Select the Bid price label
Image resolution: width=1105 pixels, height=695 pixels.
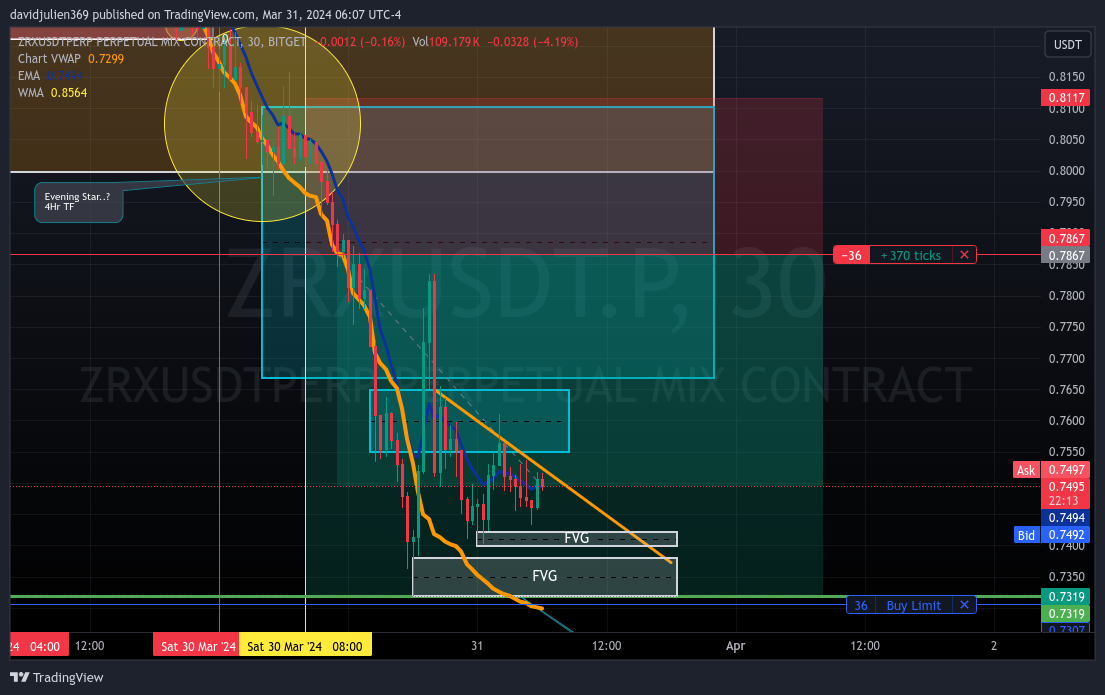point(1026,535)
